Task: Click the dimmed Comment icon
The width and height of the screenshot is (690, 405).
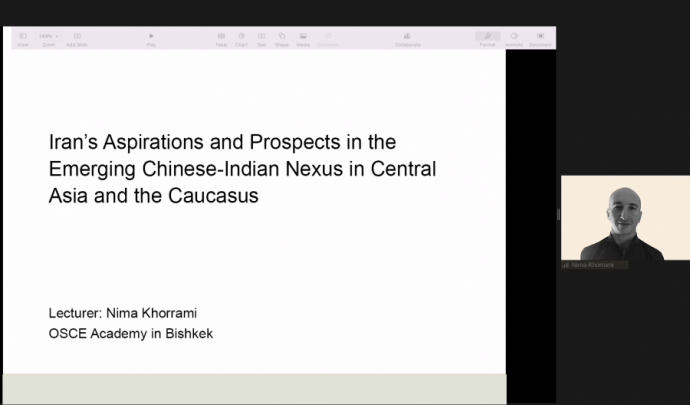Action: pos(328,38)
